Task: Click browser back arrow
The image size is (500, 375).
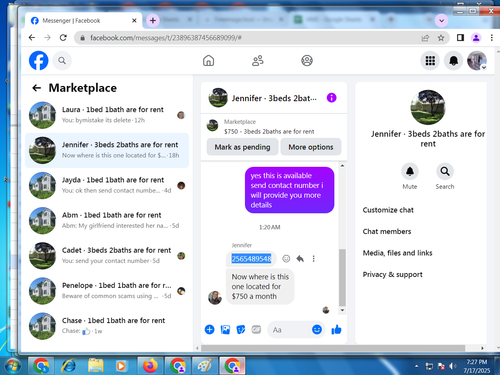Action: (32, 38)
